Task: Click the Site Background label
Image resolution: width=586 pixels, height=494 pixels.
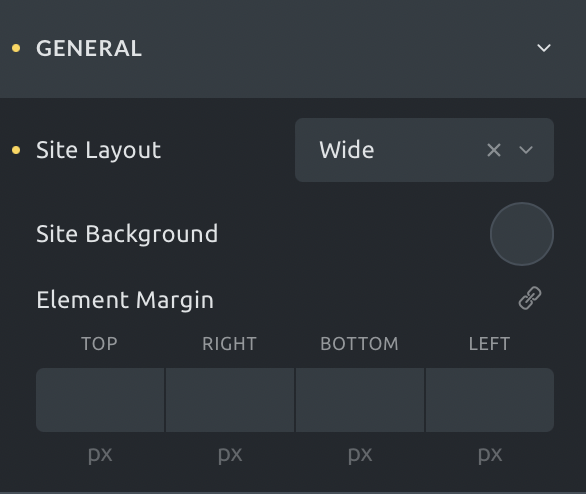Action: (127, 234)
